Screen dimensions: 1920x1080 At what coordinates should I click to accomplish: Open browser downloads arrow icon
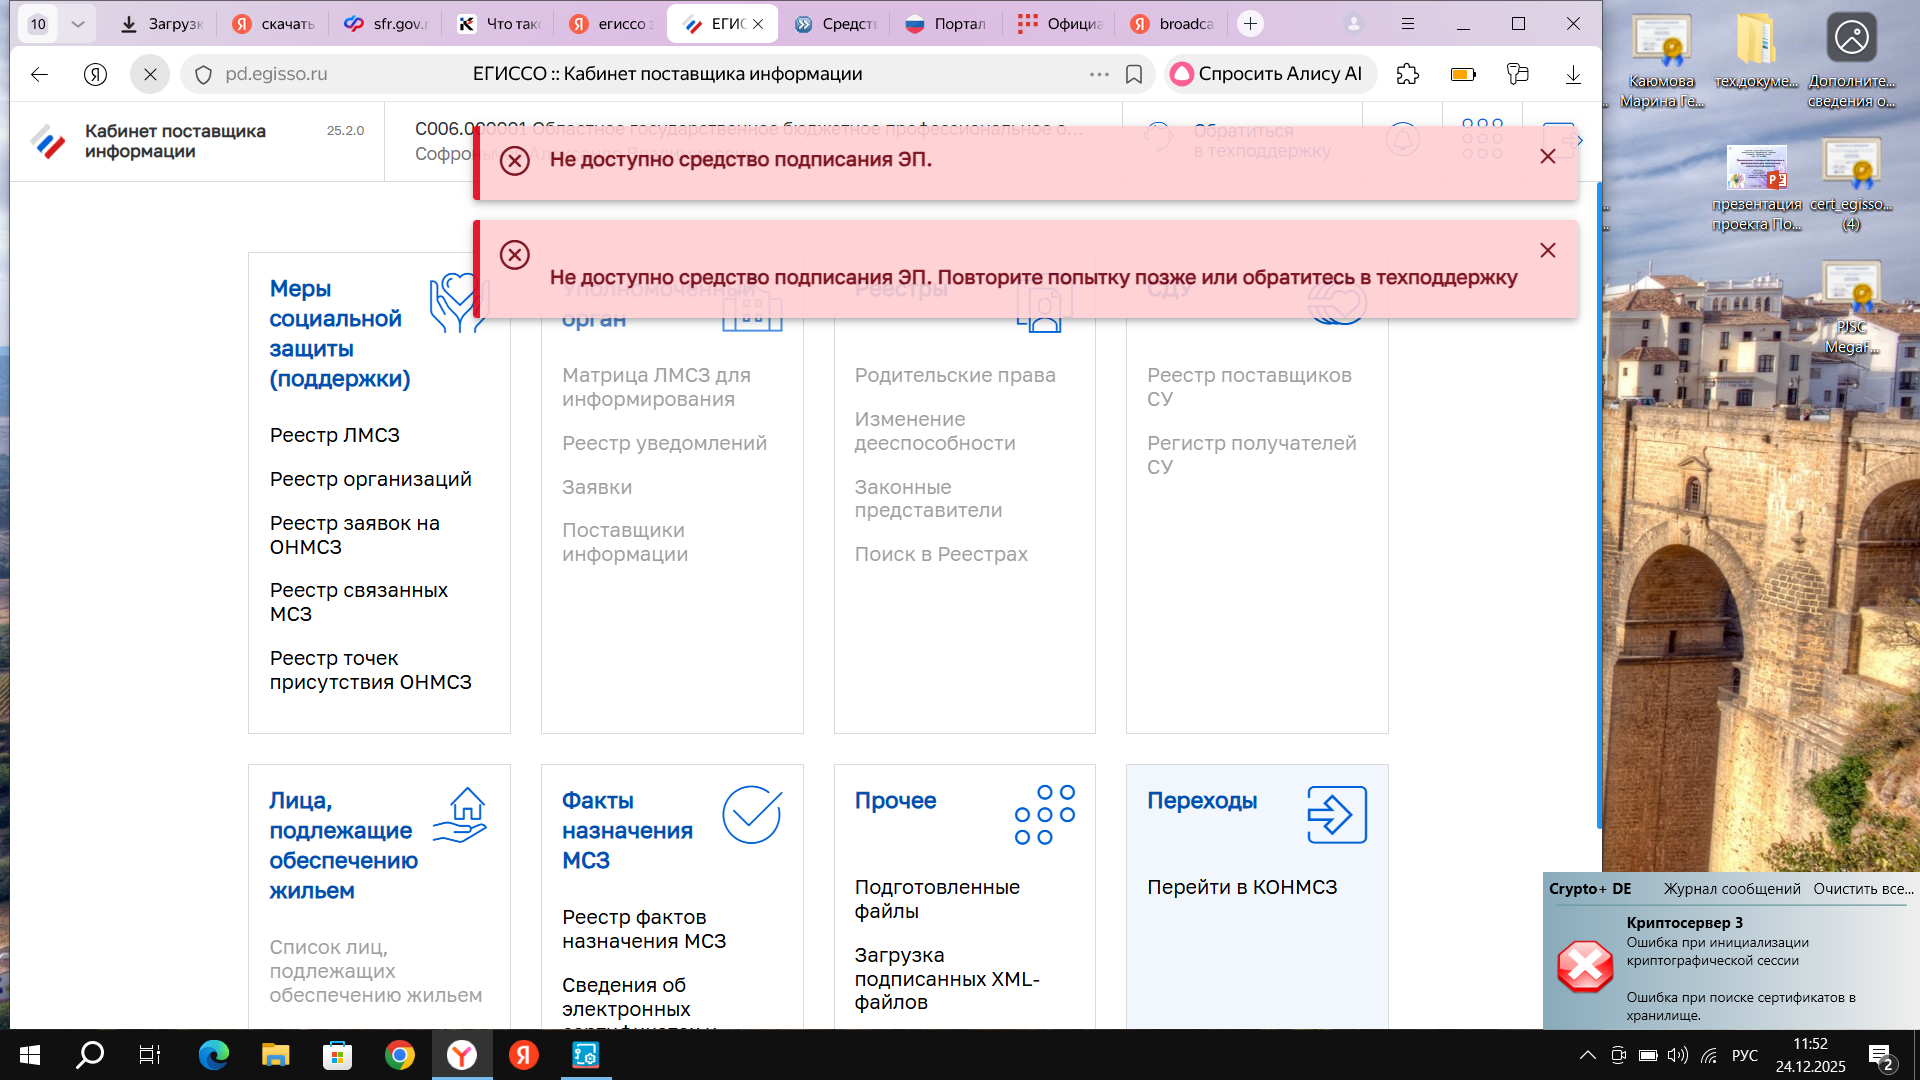pyautogui.click(x=1572, y=74)
